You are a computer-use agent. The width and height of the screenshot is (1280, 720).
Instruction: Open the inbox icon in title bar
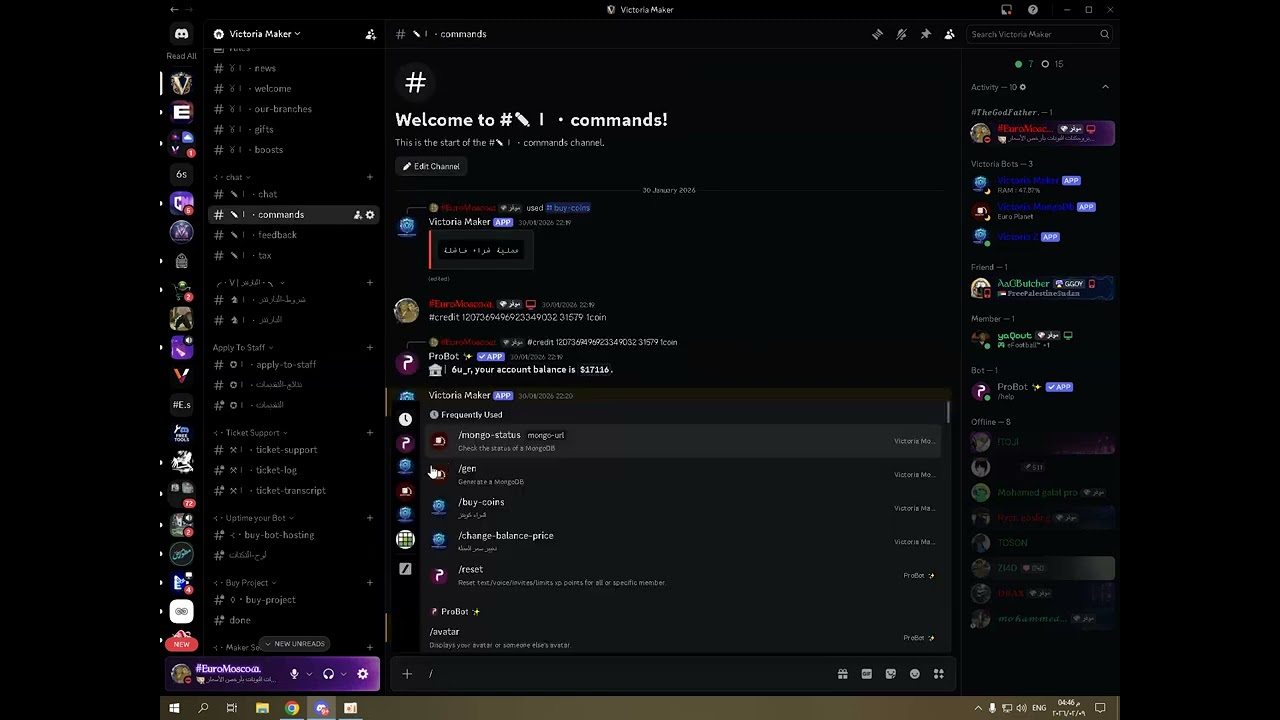(x=1006, y=10)
